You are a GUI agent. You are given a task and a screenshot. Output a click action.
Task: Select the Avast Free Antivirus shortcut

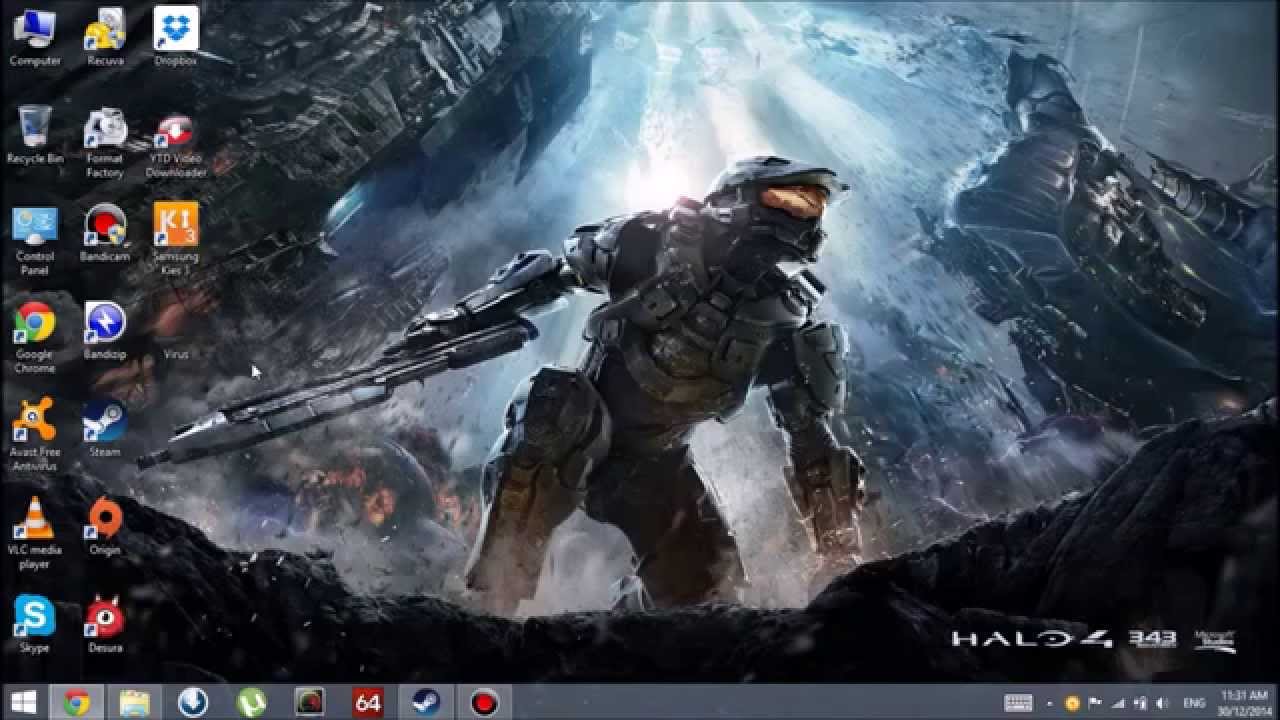[35, 436]
